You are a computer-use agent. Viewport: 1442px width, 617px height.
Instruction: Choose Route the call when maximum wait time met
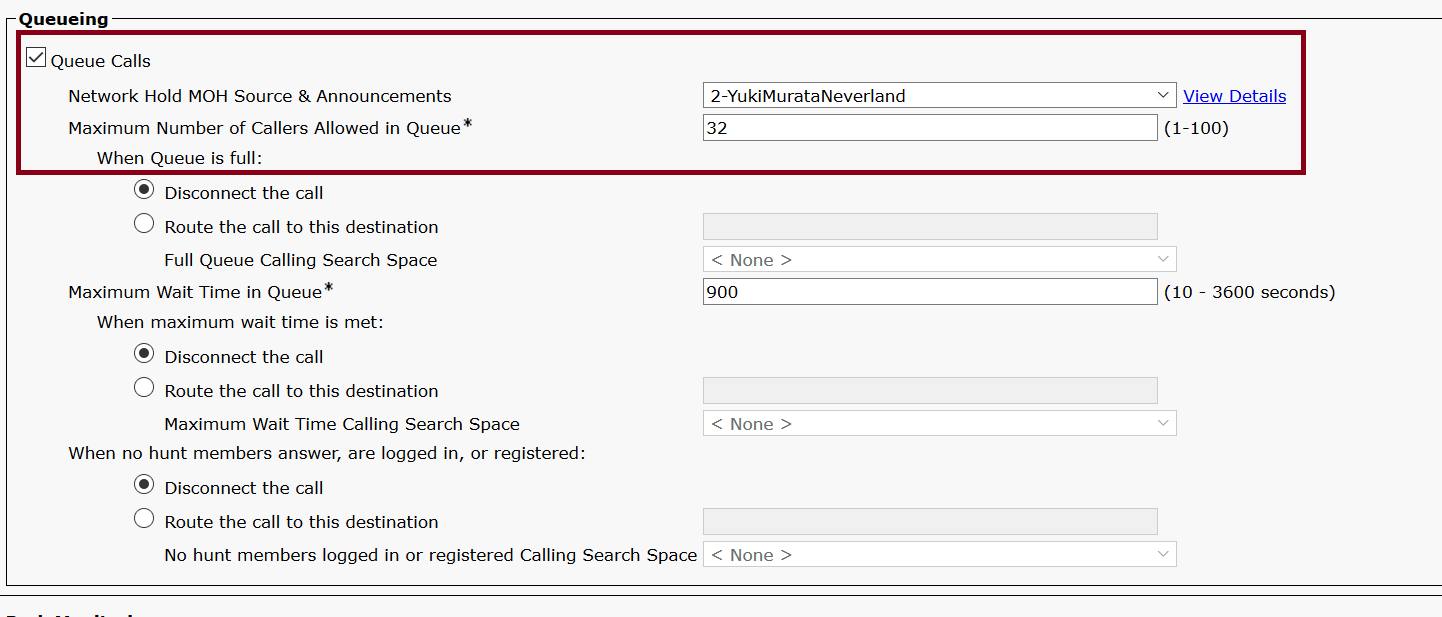(x=144, y=387)
